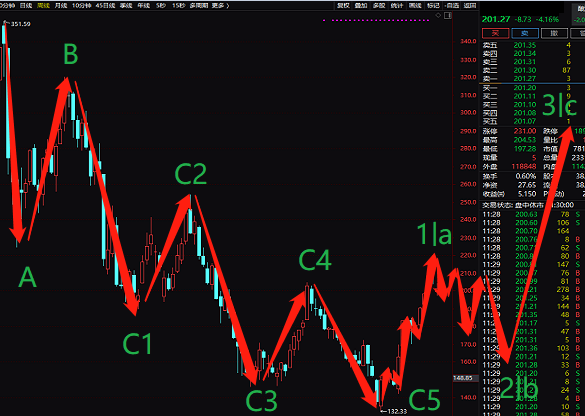Click the 撤 cancel order button
This screenshot has width=585, height=416.
pos(554,33)
